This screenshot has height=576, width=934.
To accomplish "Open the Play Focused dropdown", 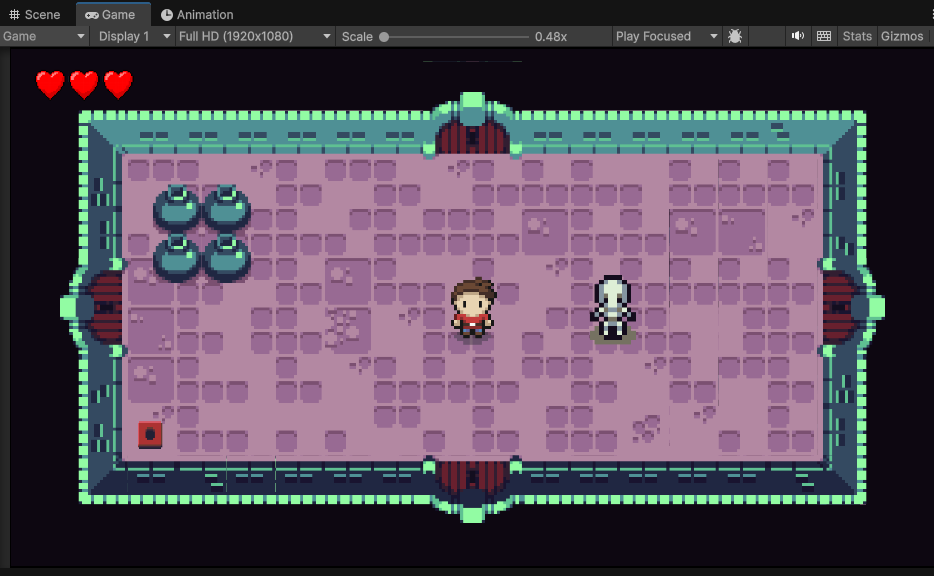I will pyautogui.click(x=666, y=36).
